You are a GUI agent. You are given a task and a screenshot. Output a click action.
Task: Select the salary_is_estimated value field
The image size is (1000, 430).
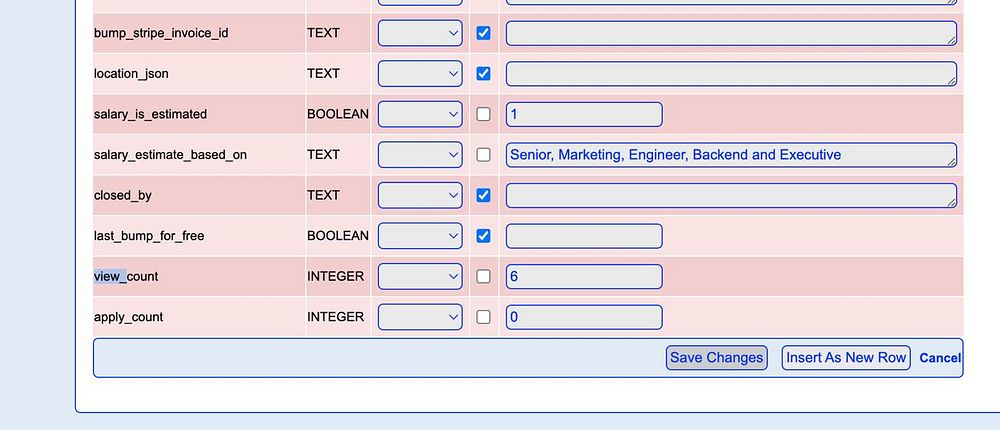pyautogui.click(x=584, y=114)
